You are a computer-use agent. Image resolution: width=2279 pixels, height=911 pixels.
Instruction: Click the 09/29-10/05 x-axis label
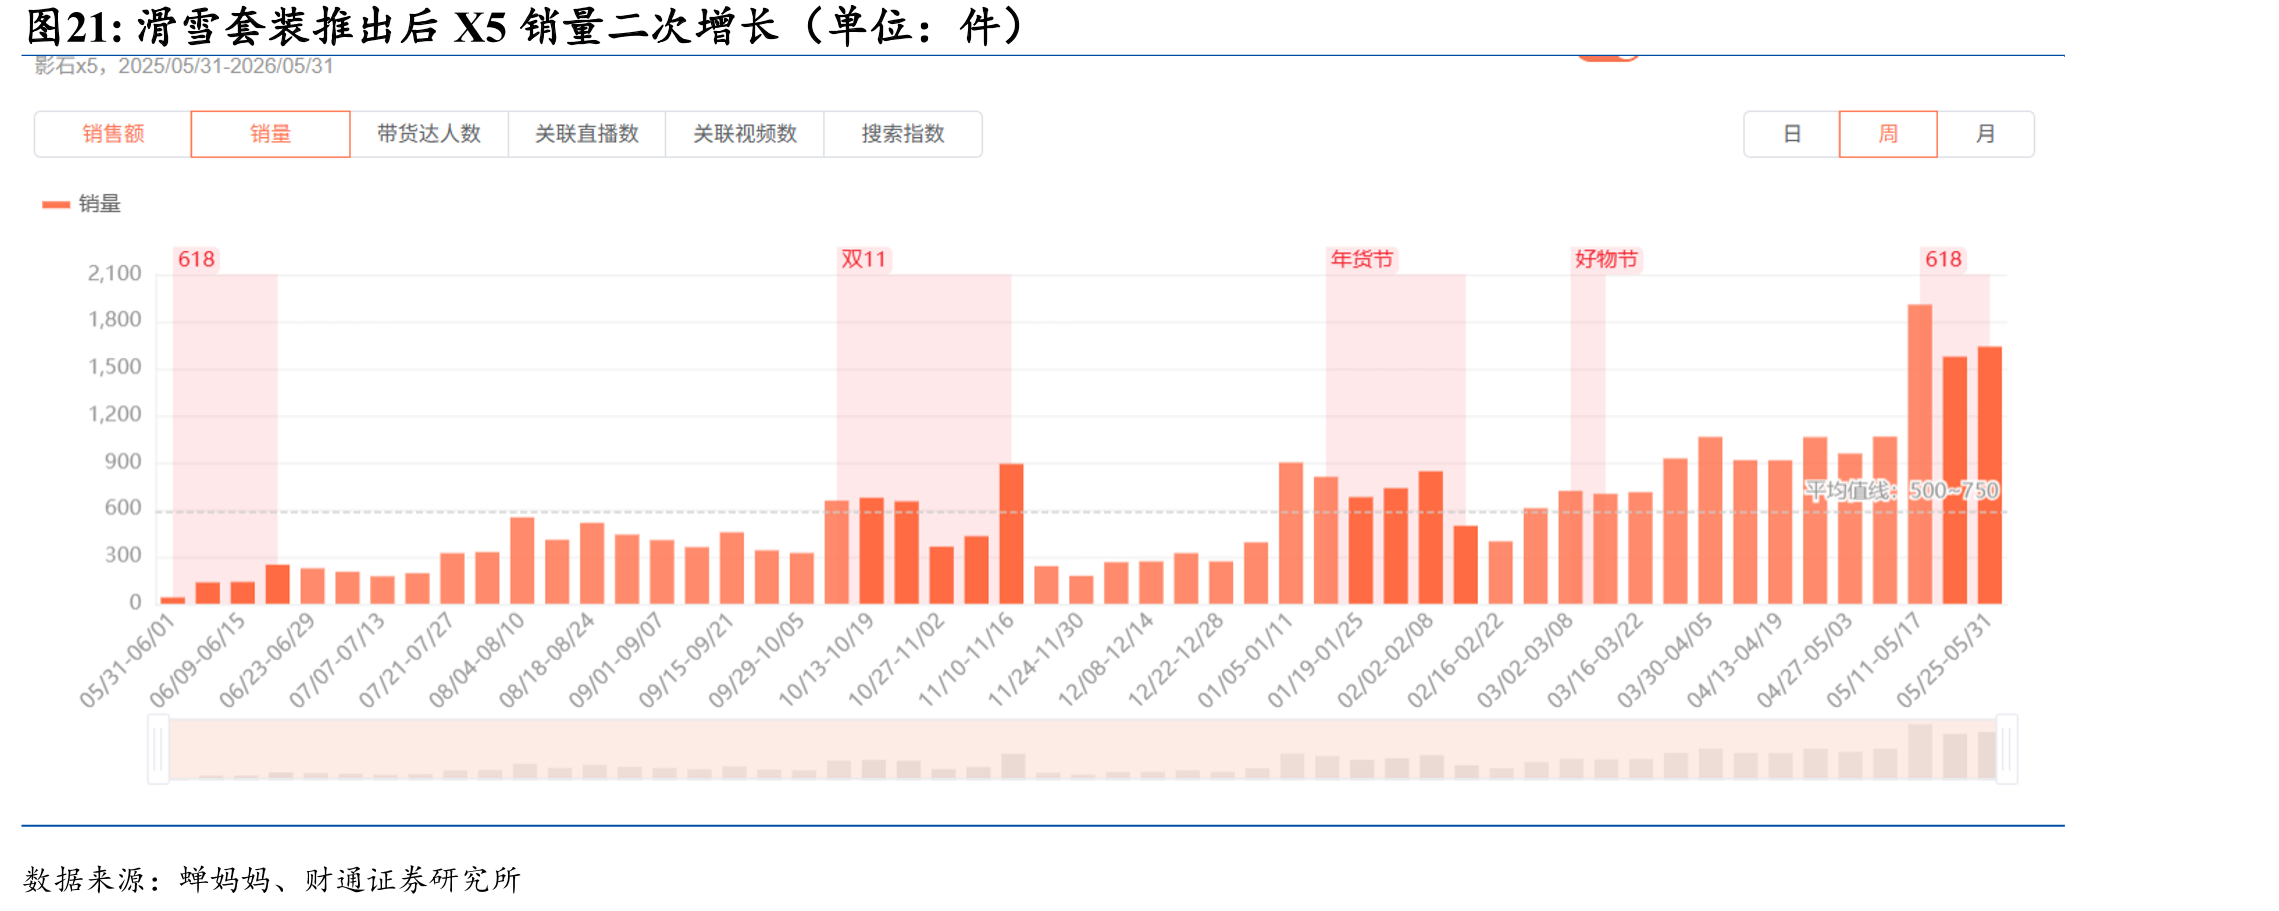(x=756, y=661)
